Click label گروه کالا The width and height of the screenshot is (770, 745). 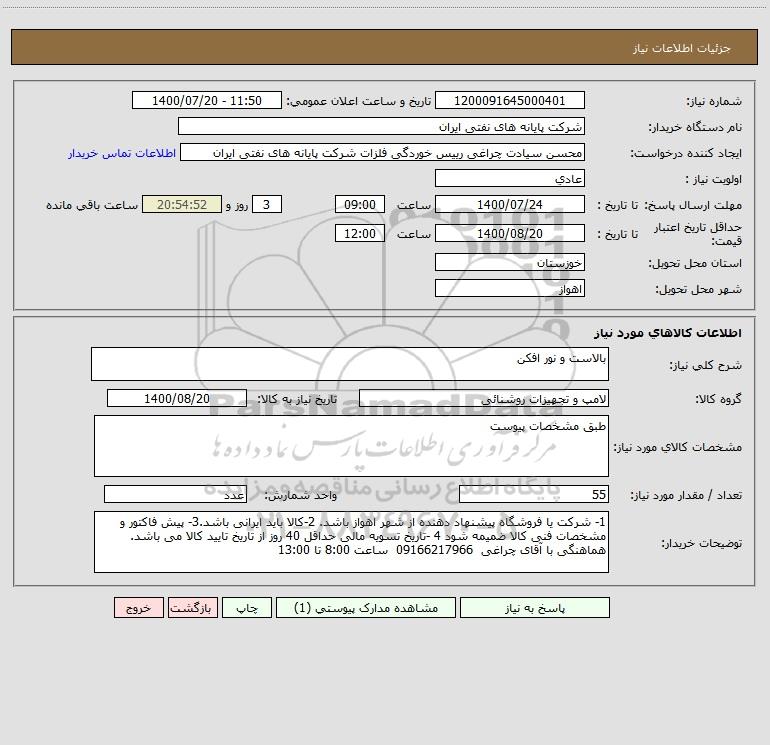point(718,399)
